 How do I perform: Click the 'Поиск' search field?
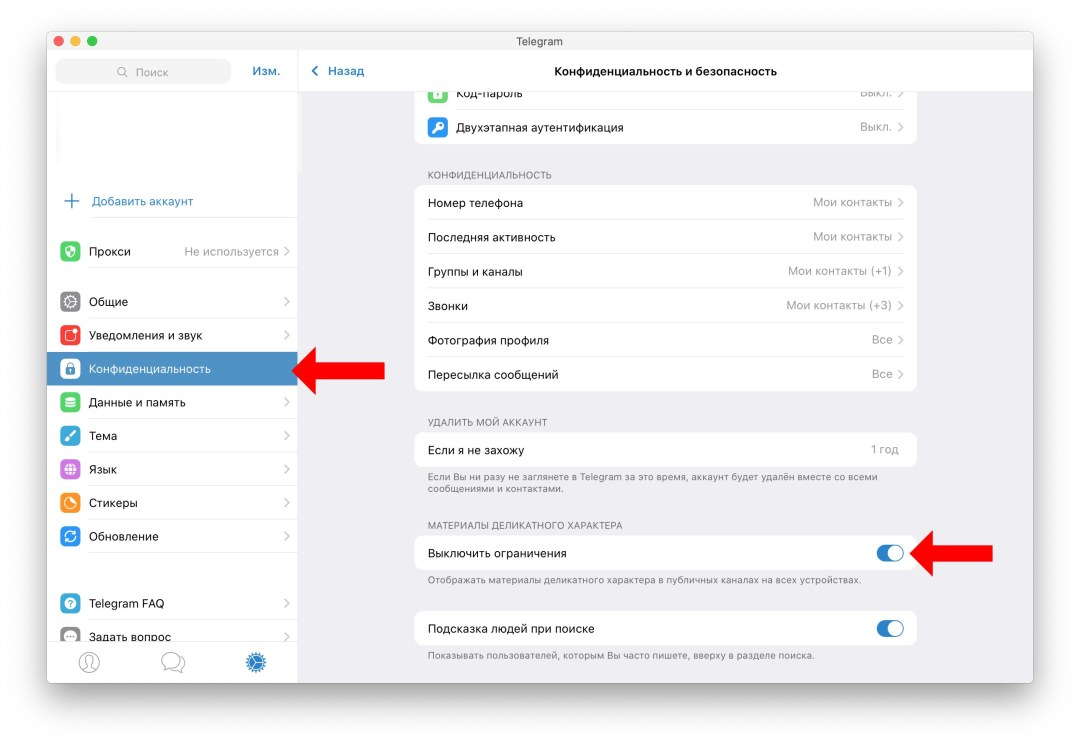coord(143,72)
